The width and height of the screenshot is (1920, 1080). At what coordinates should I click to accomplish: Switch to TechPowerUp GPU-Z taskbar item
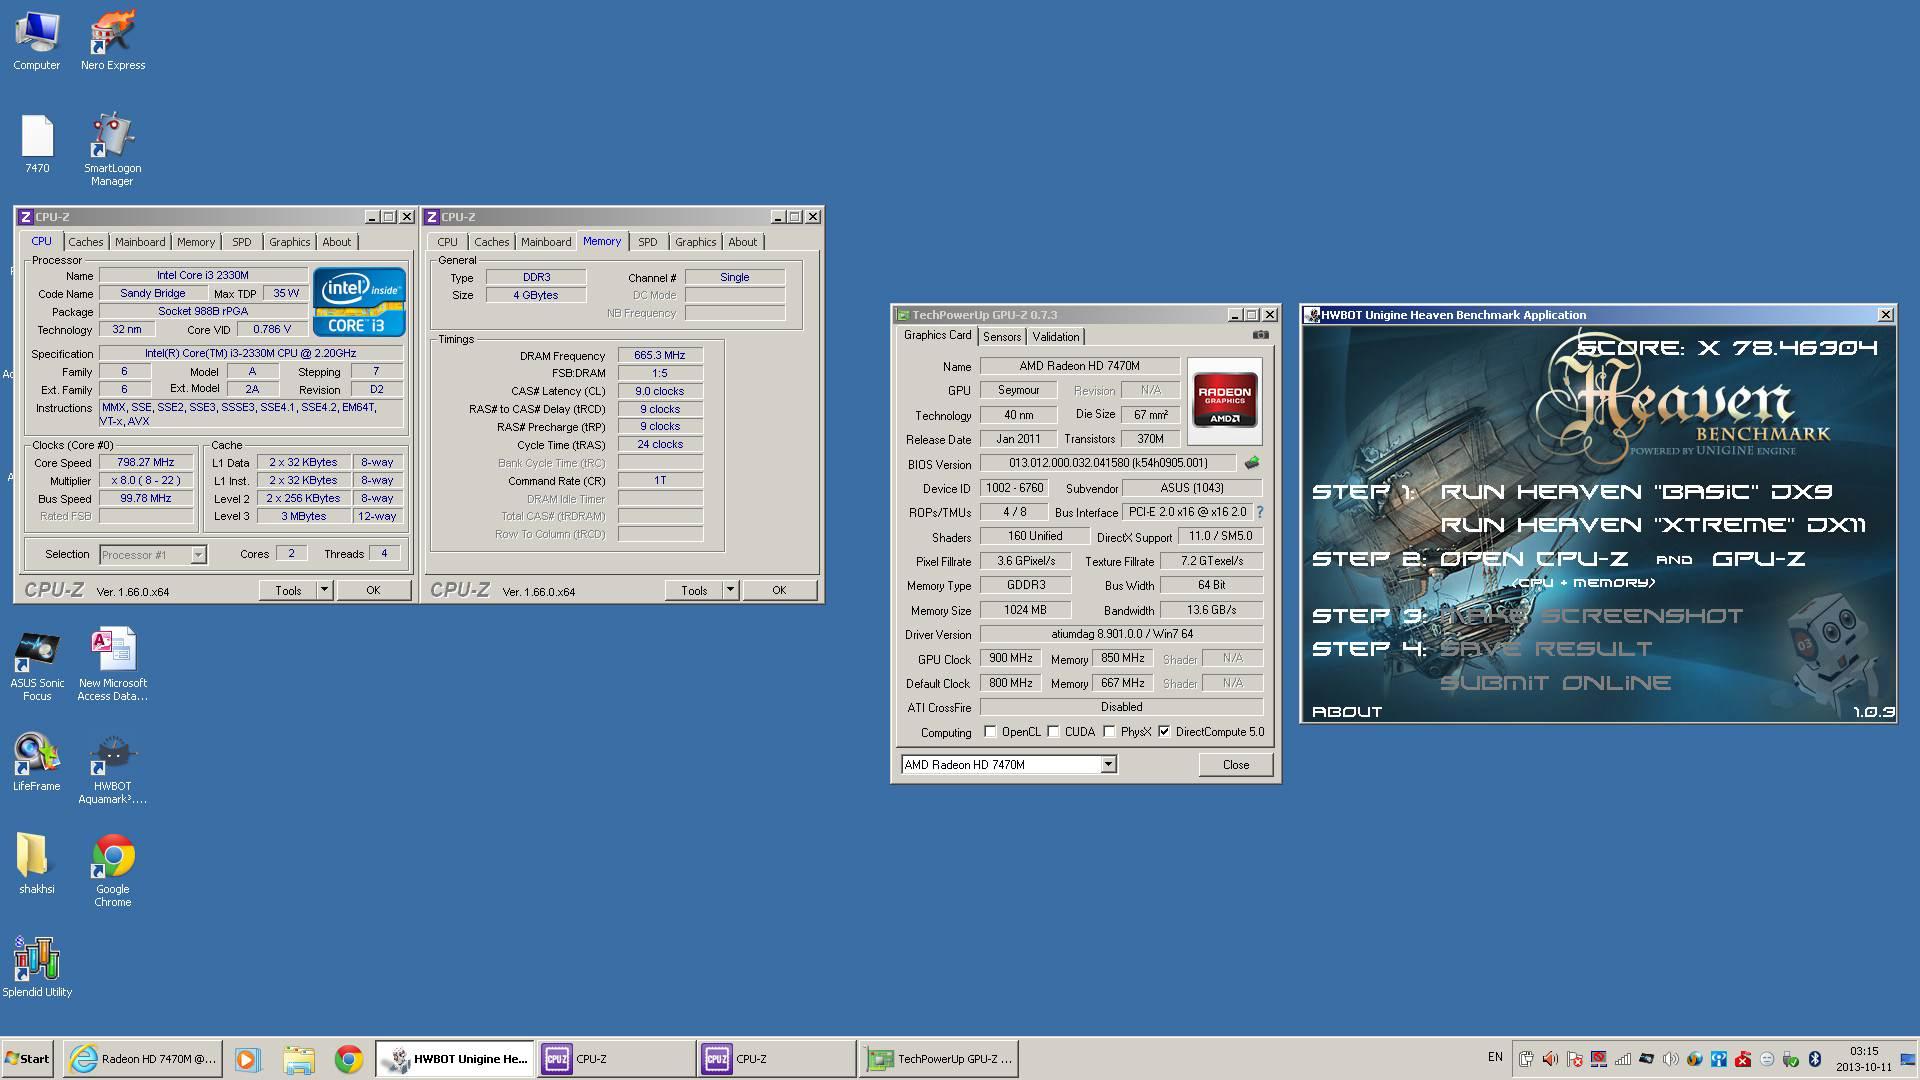coord(937,1059)
